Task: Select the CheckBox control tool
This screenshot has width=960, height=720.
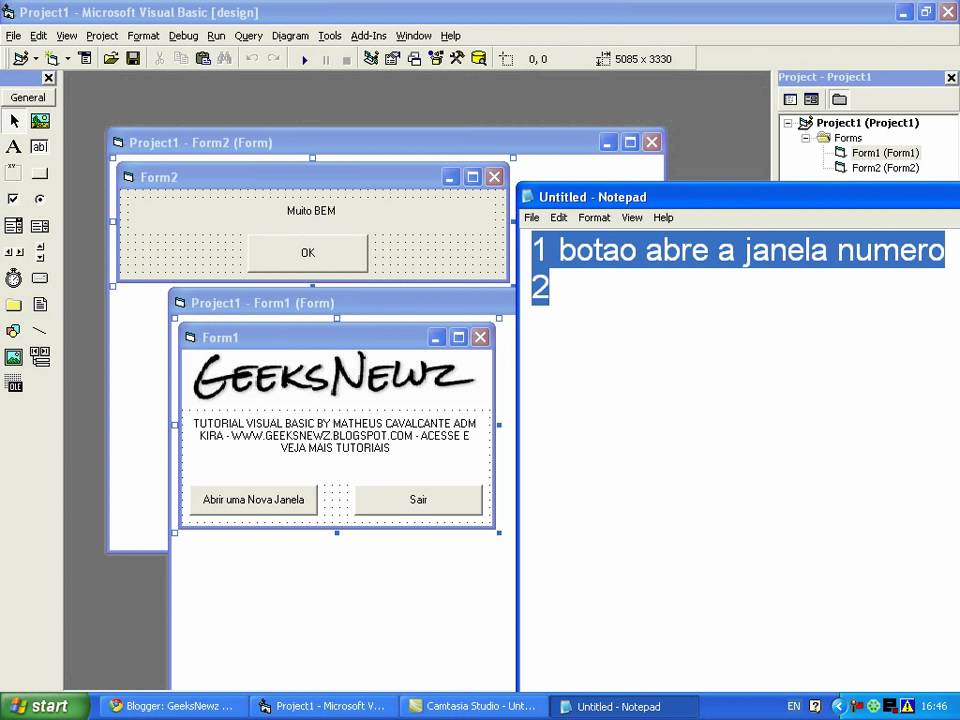Action: [13, 198]
